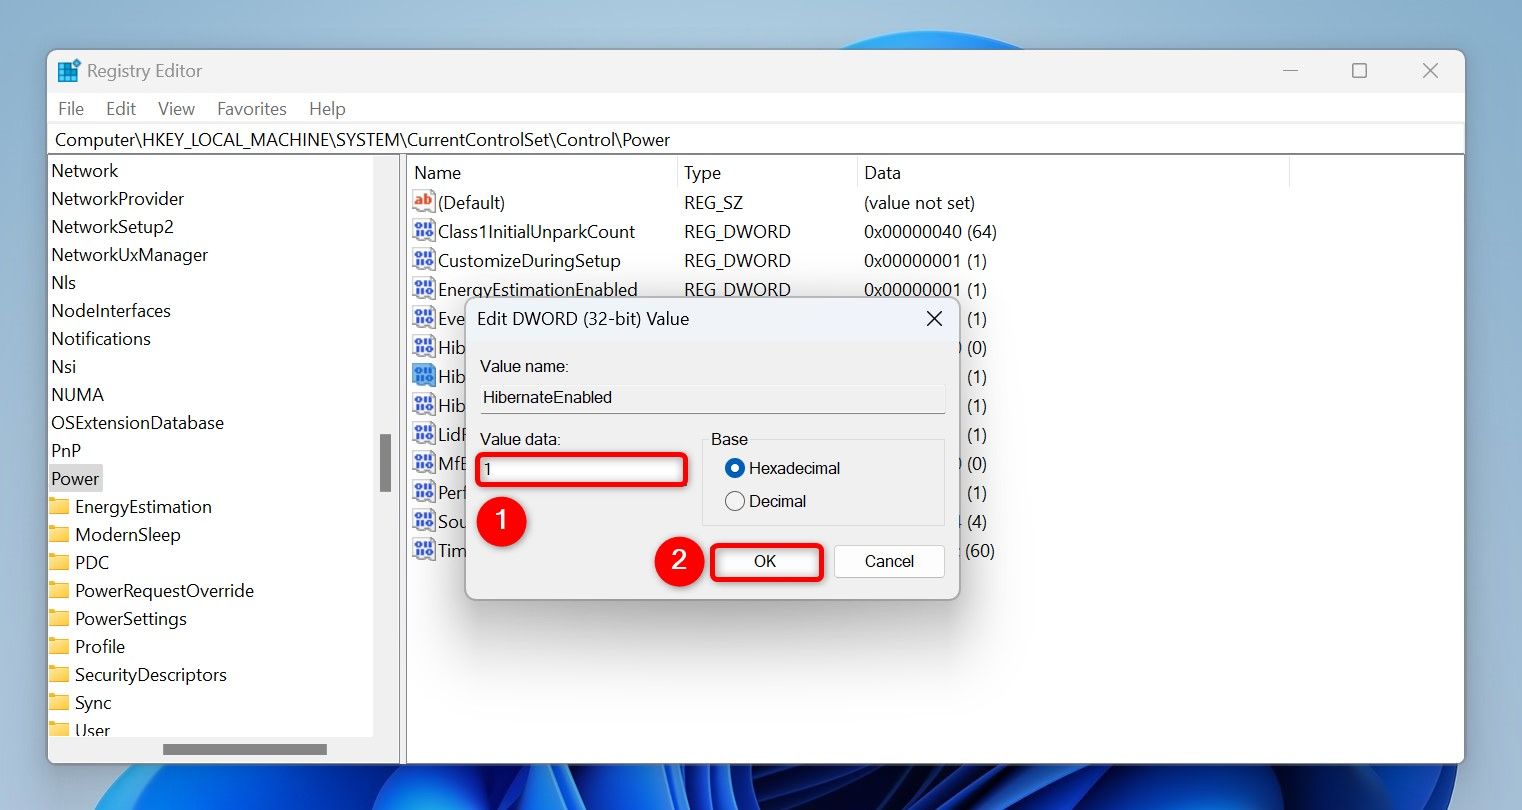The image size is (1522, 810).
Task: Select the icon of the value starting with "Sou"
Action: (x=424, y=521)
